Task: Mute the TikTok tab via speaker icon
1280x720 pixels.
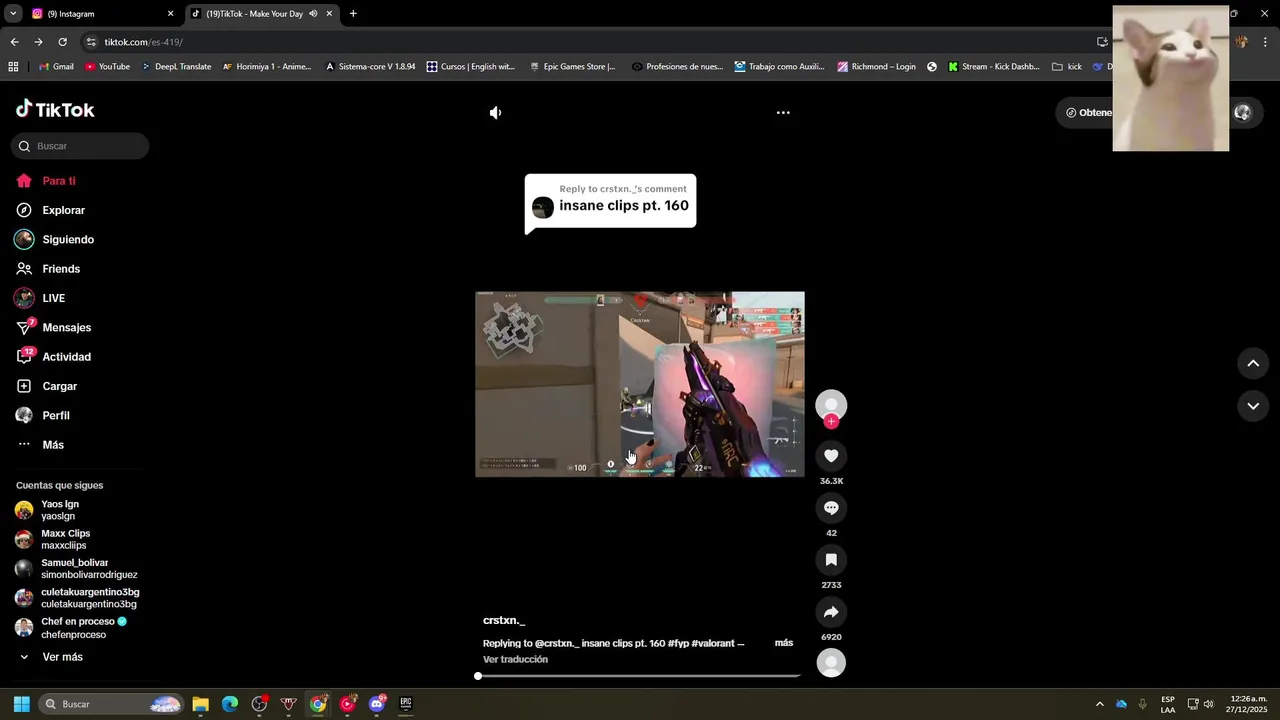Action: click(313, 14)
